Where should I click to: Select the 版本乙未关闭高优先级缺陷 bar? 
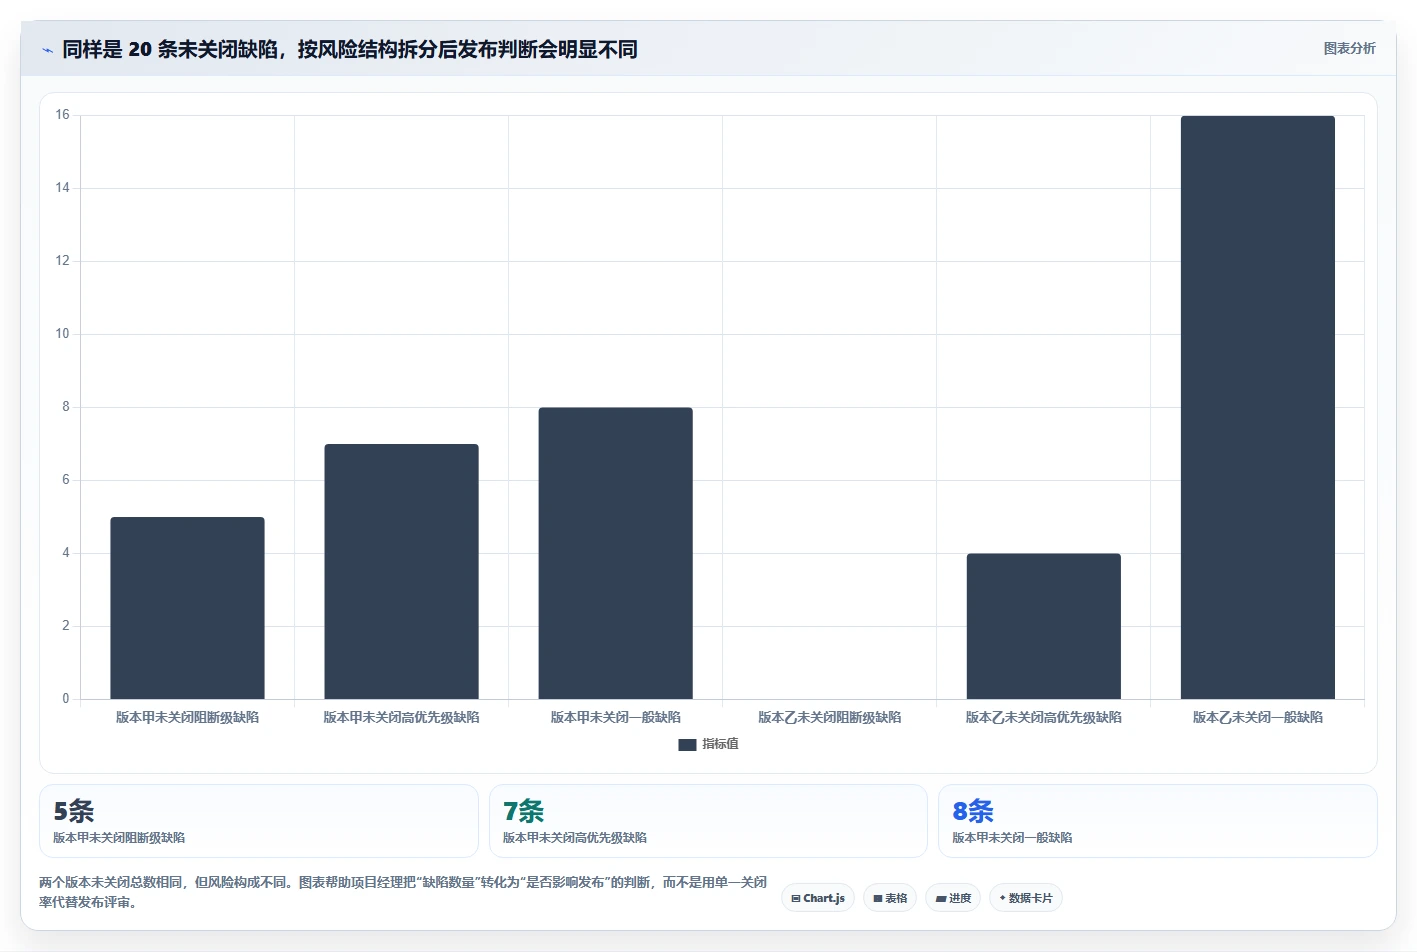point(1043,626)
